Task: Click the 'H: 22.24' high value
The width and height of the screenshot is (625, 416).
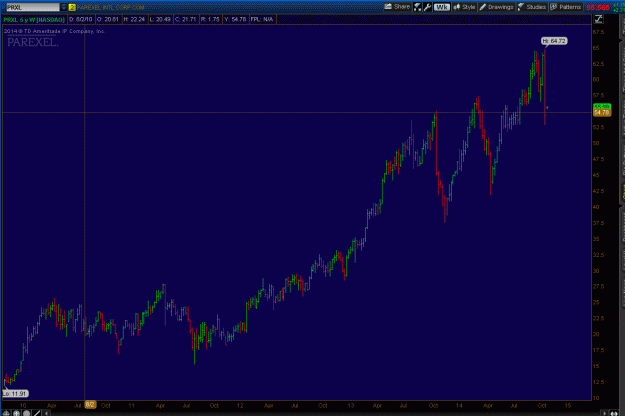Action: pos(134,19)
